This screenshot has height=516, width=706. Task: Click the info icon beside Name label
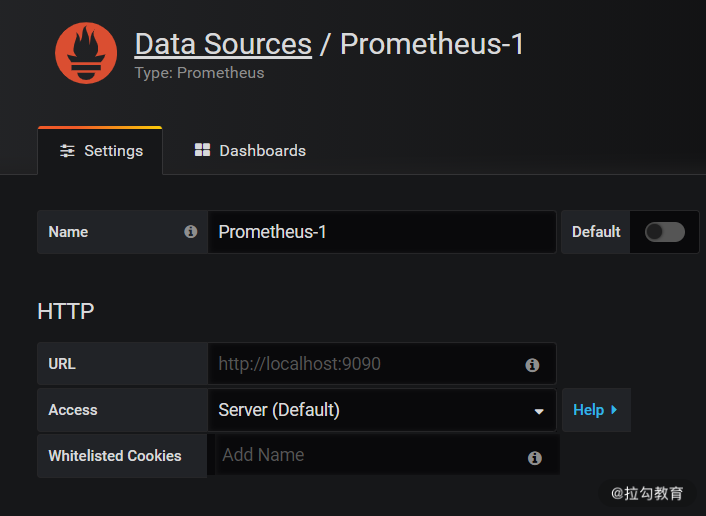click(x=190, y=232)
